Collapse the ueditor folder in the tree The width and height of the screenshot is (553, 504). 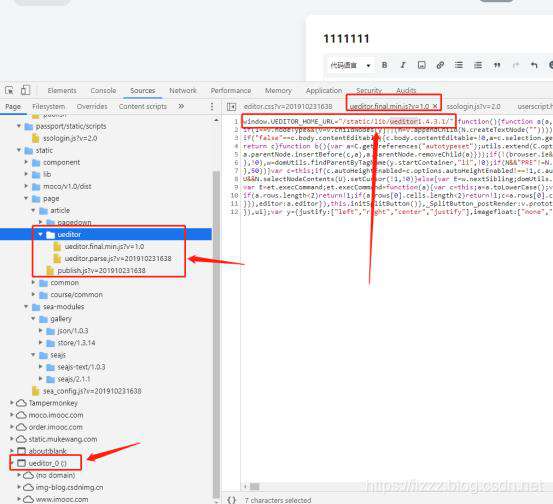[x=41, y=235]
